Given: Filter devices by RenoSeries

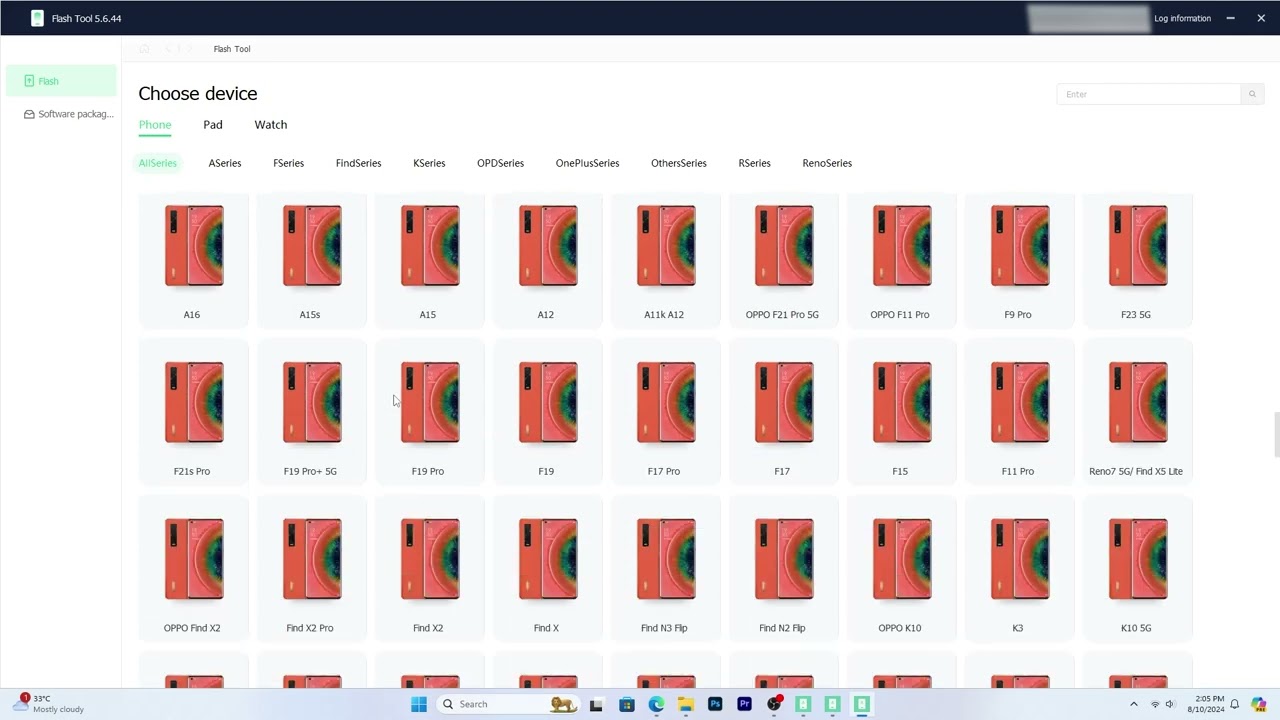Looking at the screenshot, I should (827, 163).
